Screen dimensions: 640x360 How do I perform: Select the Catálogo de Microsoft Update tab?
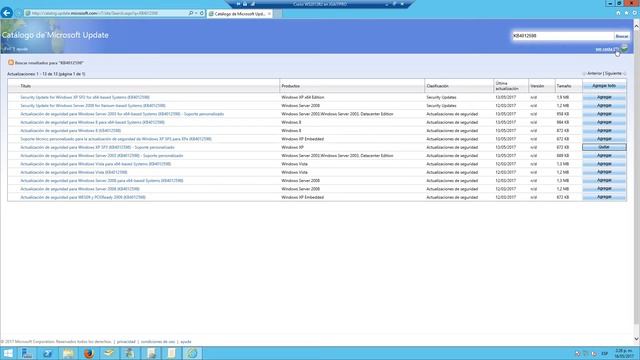240,13
